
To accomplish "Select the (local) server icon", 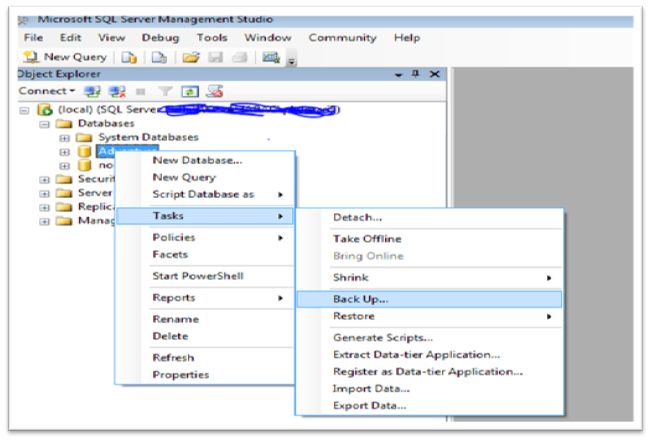I will [x=45, y=109].
